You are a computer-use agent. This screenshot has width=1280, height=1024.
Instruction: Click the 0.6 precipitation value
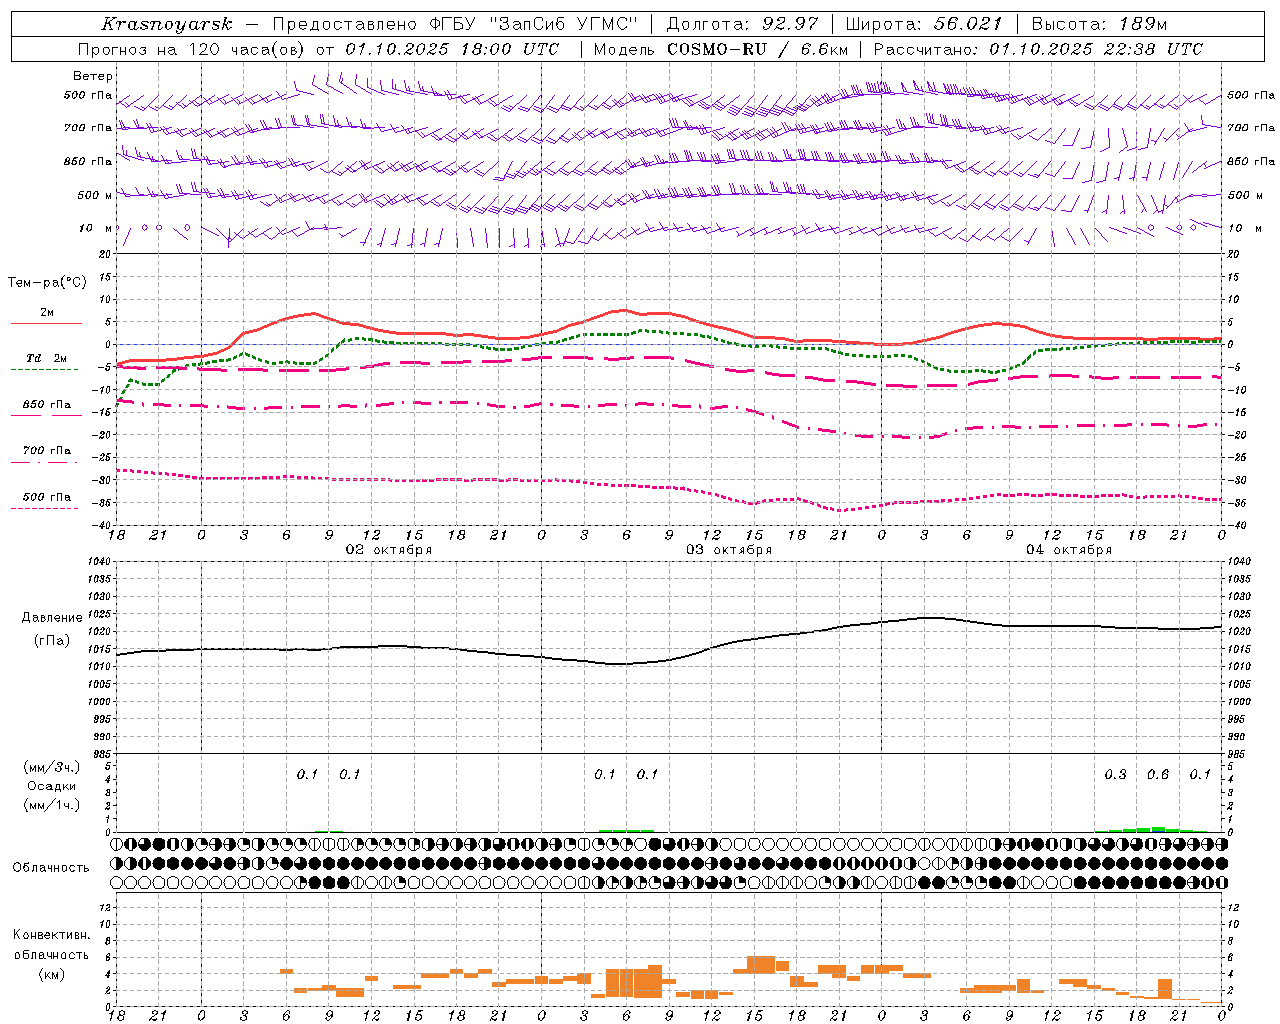pyautogui.click(x=1158, y=774)
